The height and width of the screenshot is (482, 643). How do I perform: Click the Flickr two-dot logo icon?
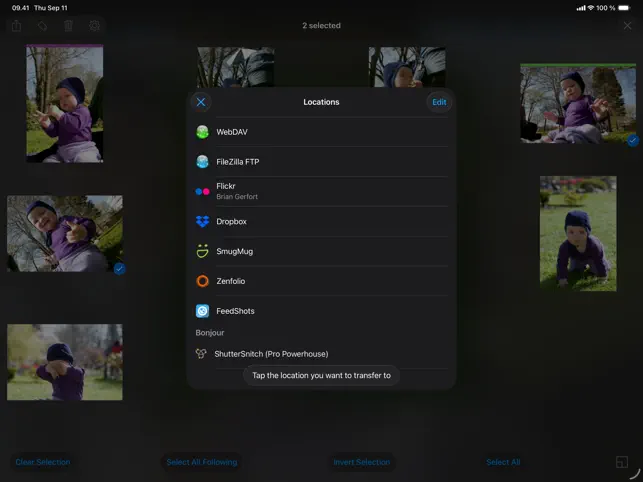(203, 192)
